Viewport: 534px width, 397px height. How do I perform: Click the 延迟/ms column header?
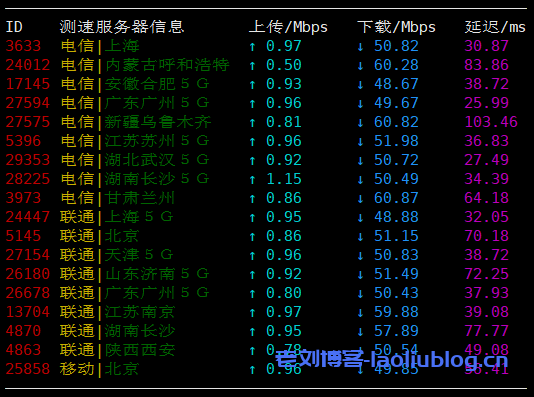[495, 27]
